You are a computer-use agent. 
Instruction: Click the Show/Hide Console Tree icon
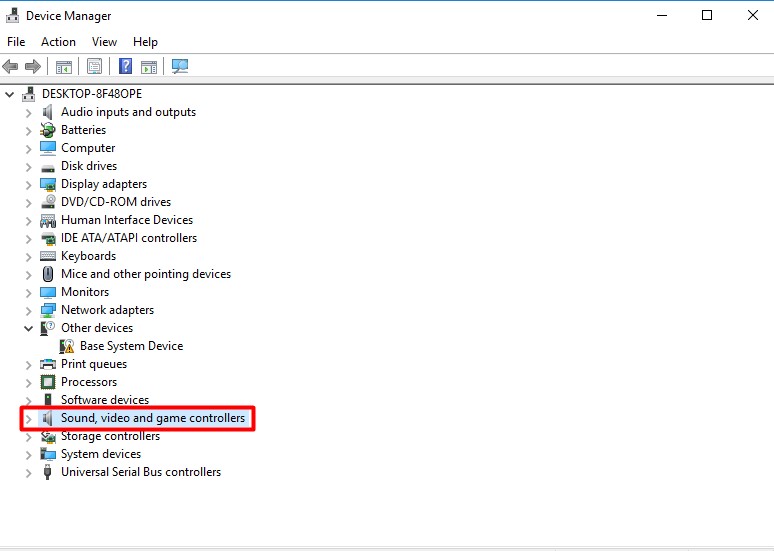coord(63,67)
